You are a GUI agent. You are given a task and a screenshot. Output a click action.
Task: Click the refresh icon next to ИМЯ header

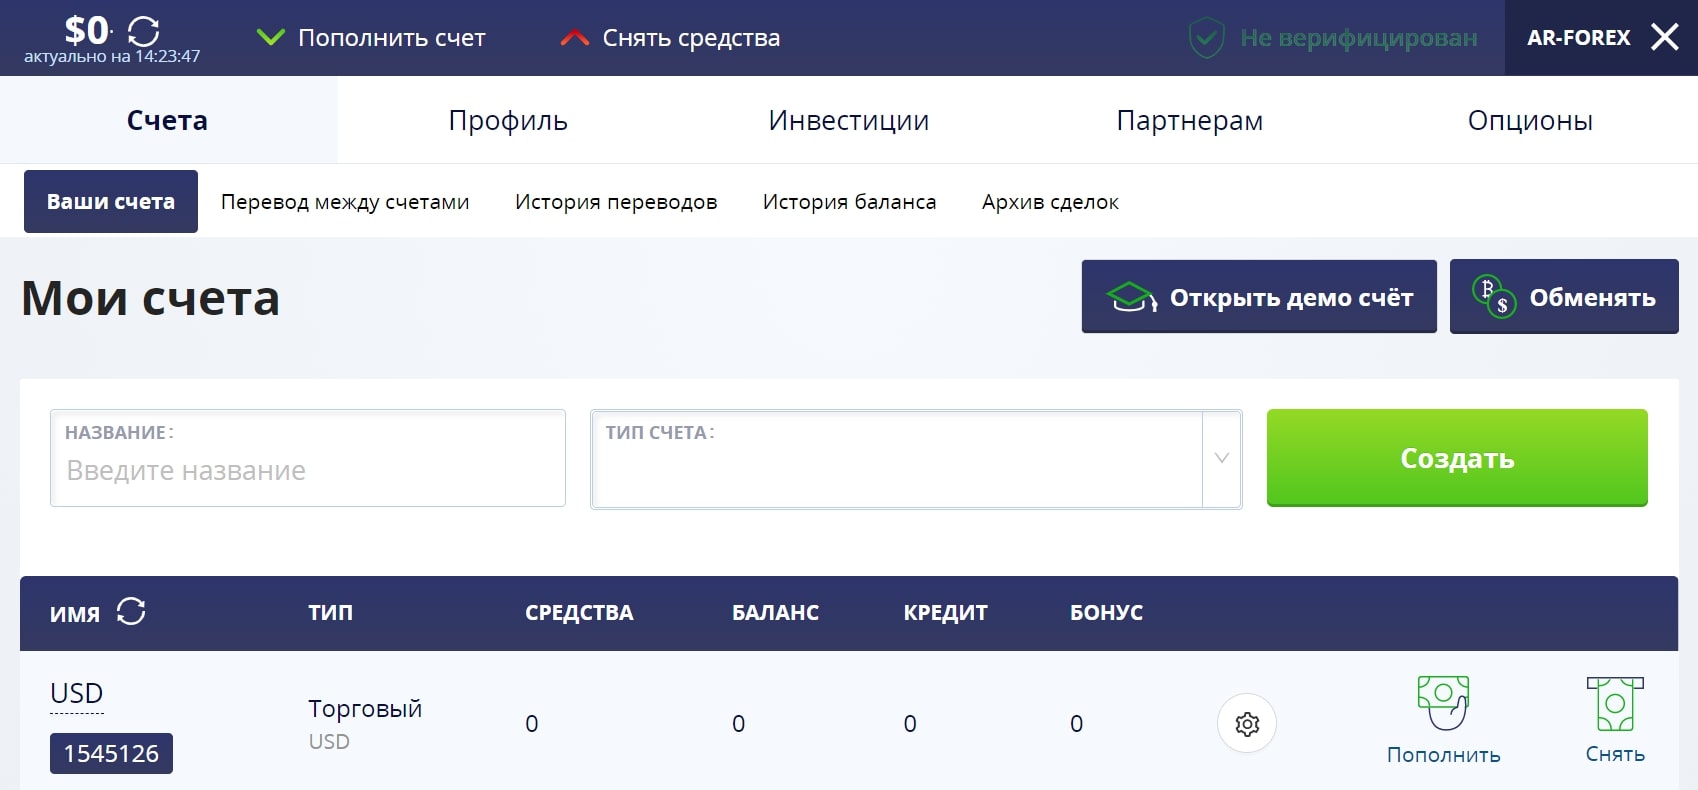point(131,611)
